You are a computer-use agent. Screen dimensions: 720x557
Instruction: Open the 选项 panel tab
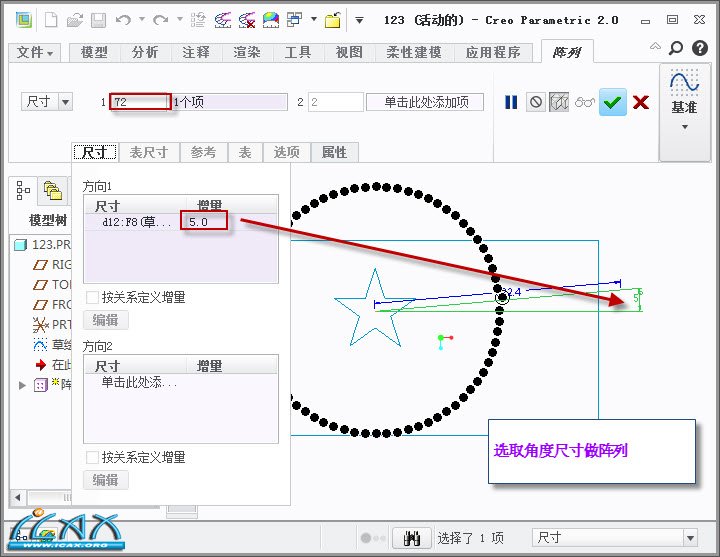click(287, 152)
